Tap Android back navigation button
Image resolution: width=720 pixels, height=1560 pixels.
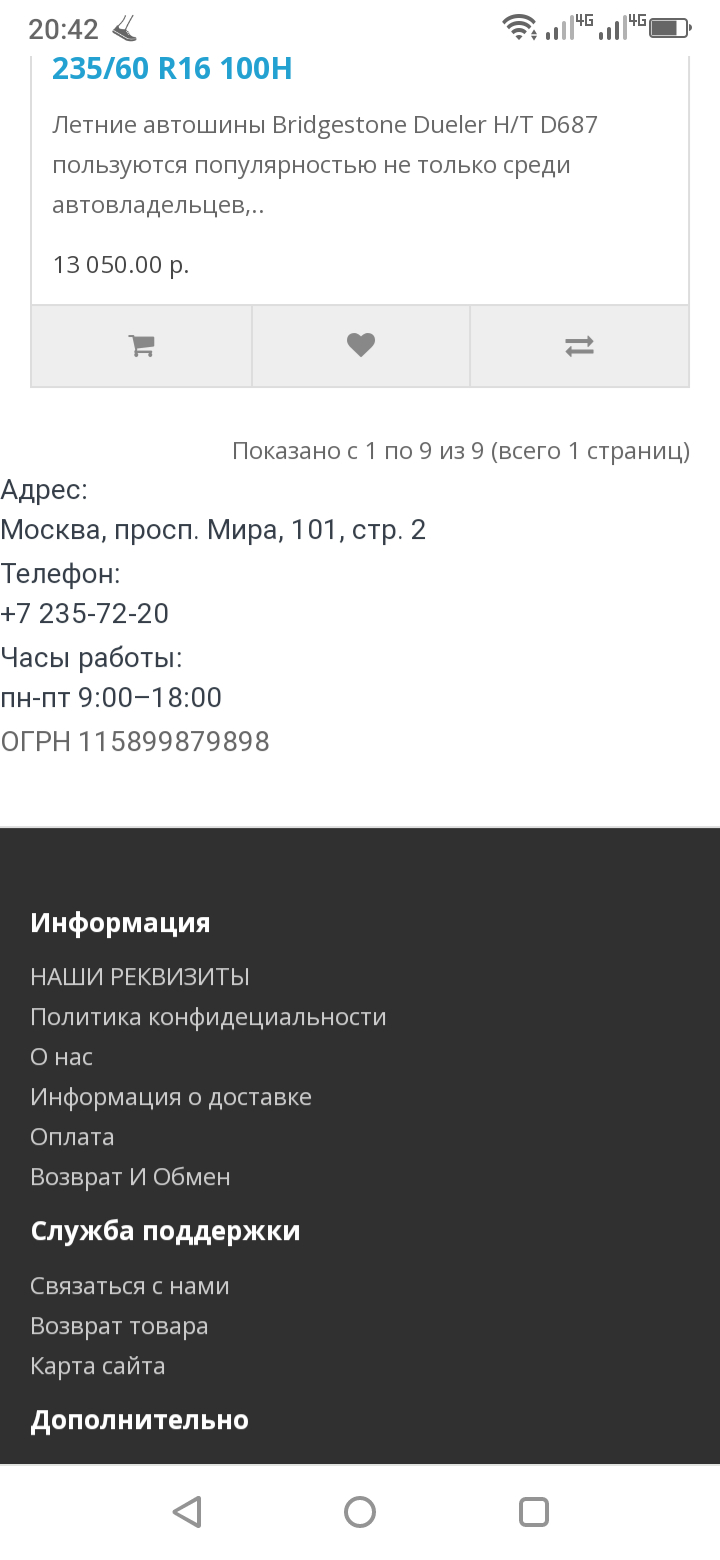(187, 1511)
